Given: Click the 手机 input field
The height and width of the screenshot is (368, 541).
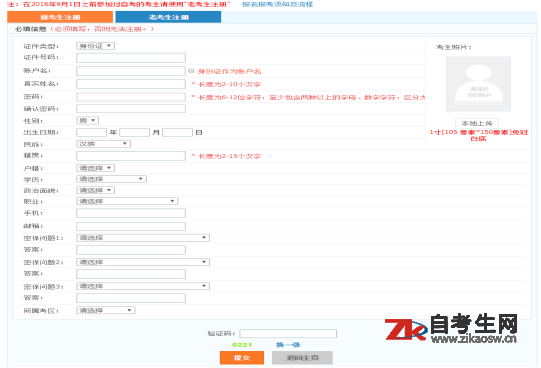Looking at the screenshot, I should click(x=131, y=213).
